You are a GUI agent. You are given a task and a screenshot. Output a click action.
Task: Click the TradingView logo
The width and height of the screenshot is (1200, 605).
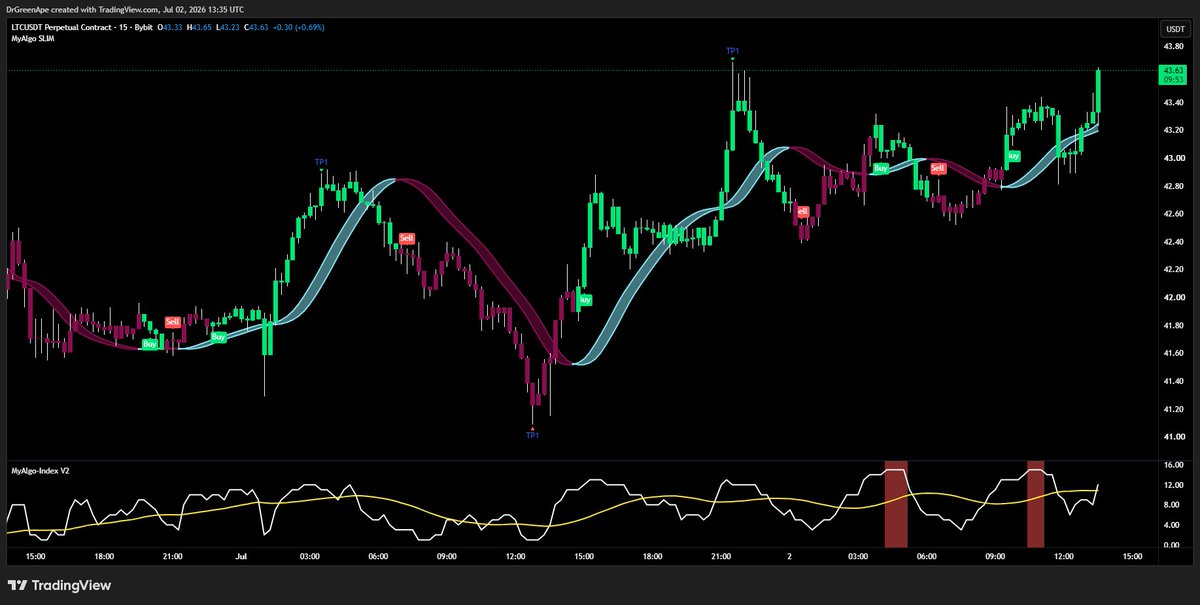coord(60,585)
